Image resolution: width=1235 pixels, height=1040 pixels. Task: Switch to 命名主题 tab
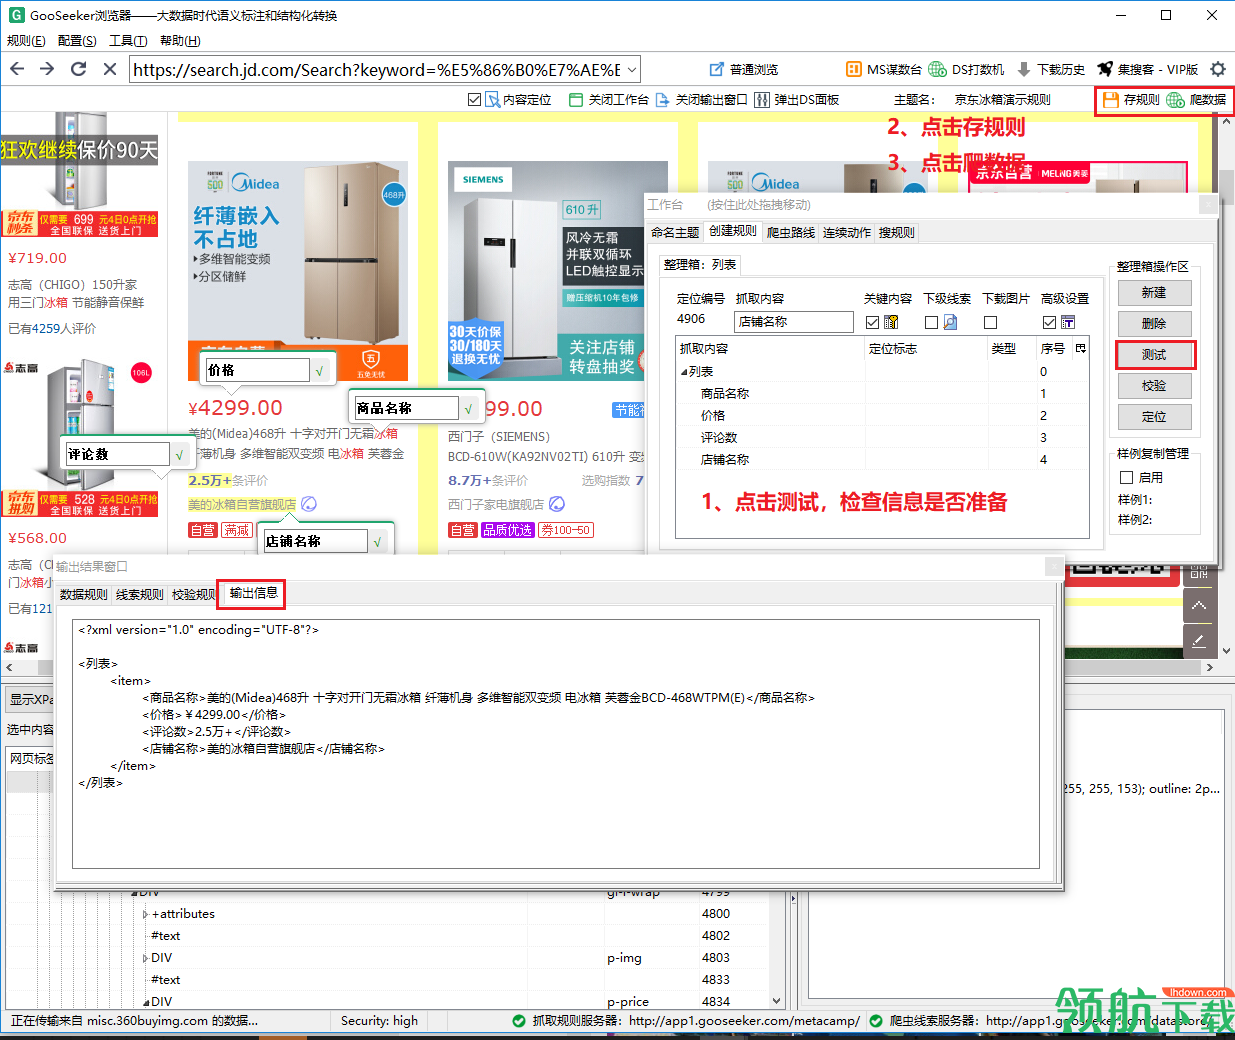(x=675, y=232)
